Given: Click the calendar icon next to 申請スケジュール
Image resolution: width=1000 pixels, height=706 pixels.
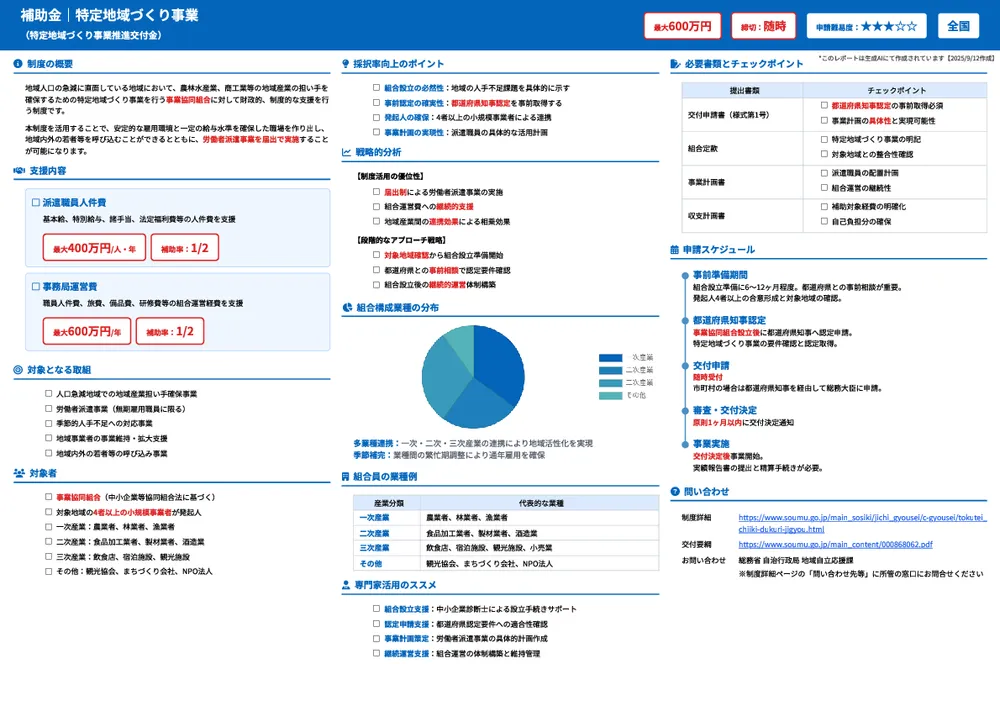Looking at the screenshot, I should coord(675,249).
